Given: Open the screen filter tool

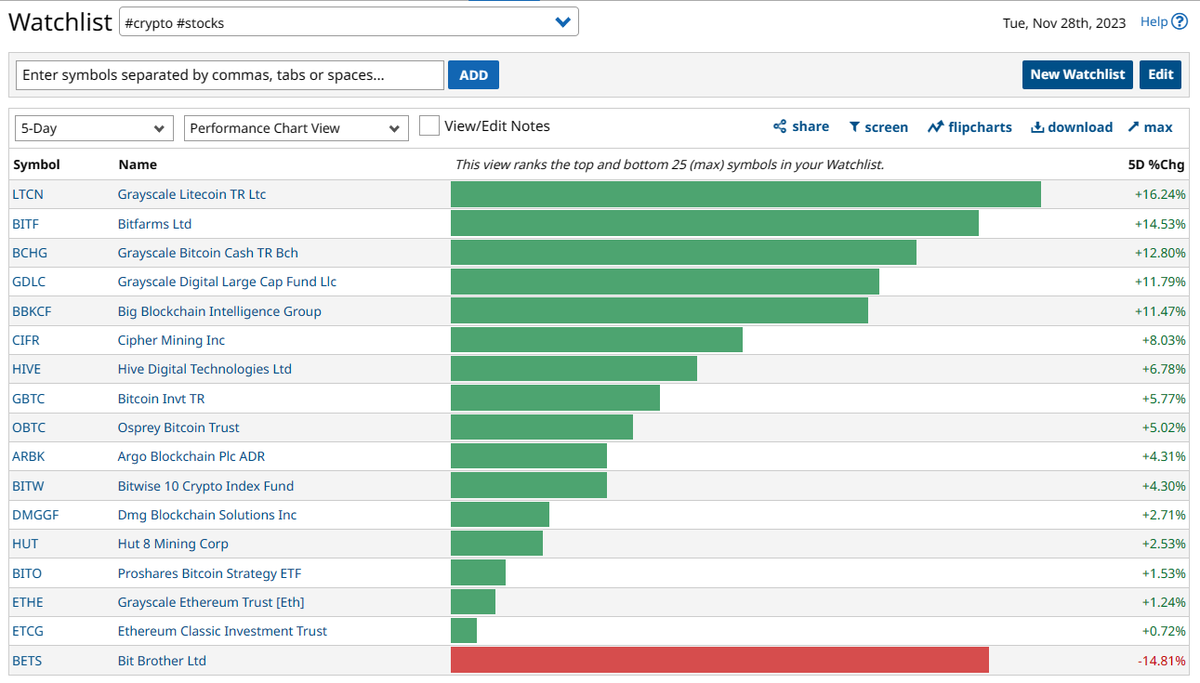Looking at the screenshot, I should [x=878, y=127].
